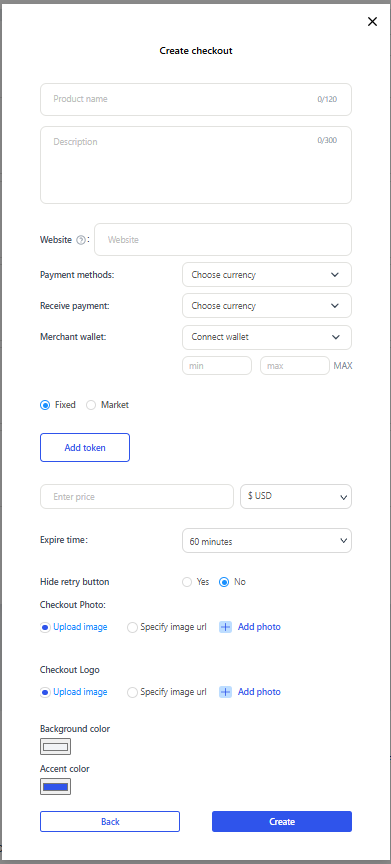This screenshot has width=391, height=864.
Task: Click the Website help question mark icon
Action: coord(81,240)
